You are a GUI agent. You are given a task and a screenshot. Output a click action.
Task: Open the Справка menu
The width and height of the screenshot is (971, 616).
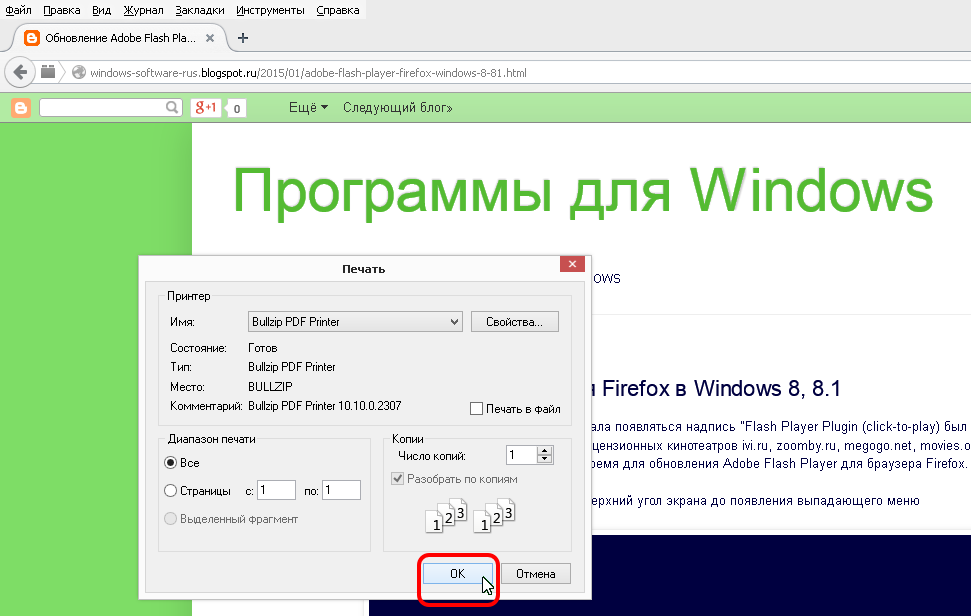point(337,10)
